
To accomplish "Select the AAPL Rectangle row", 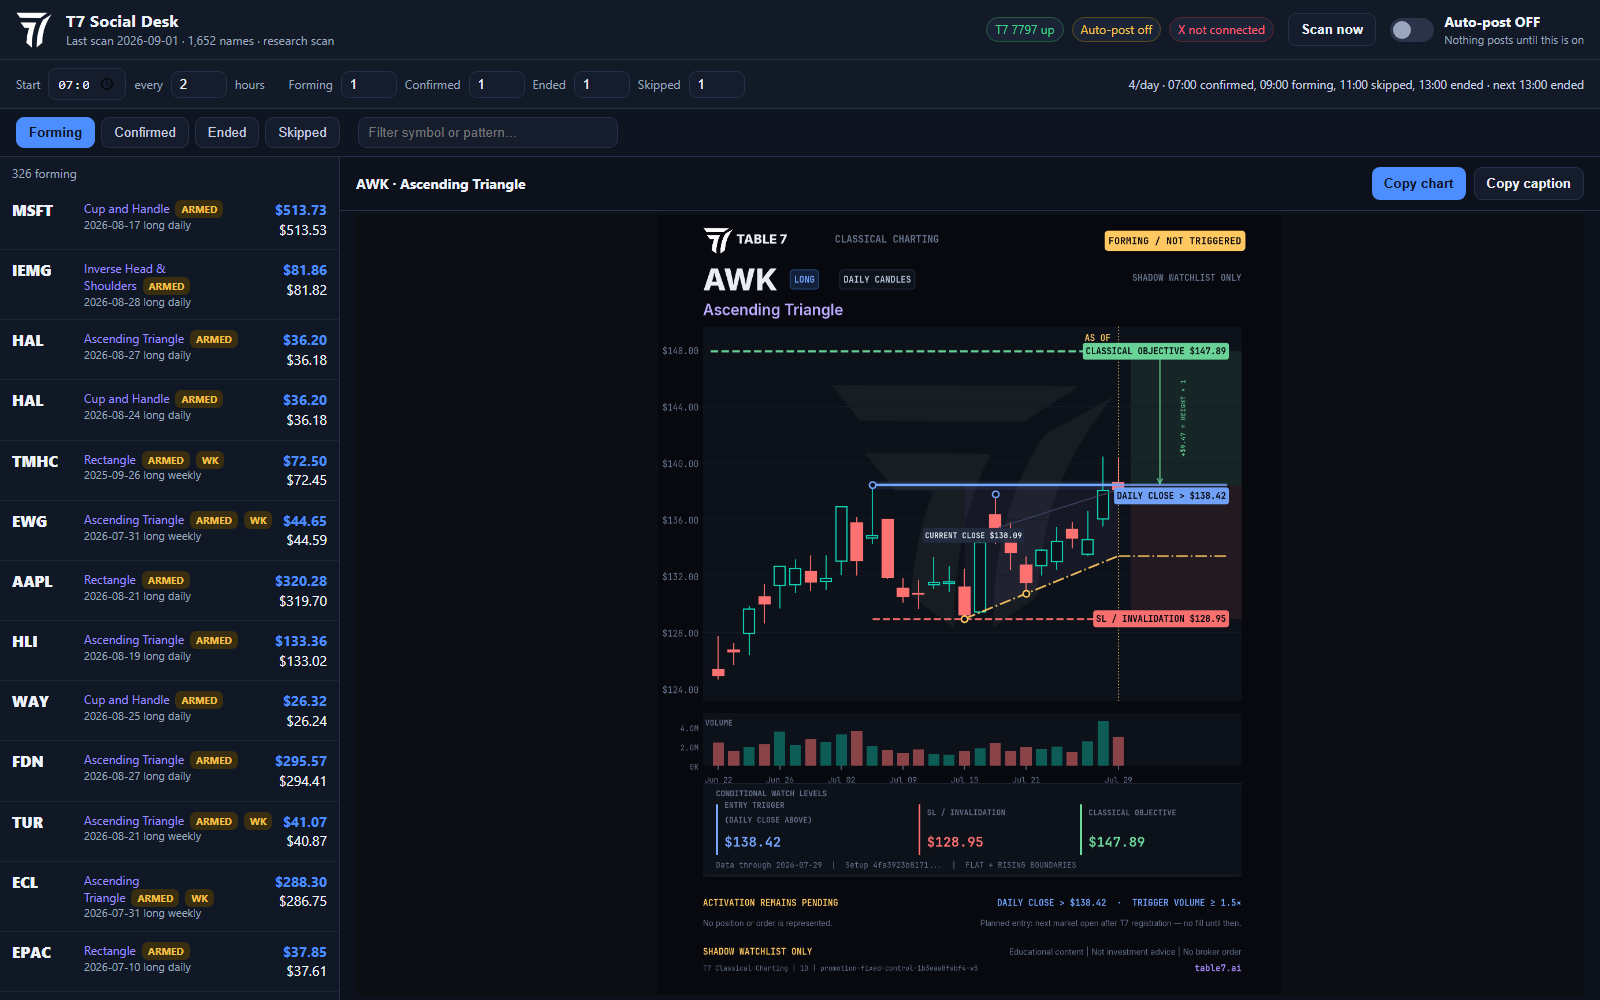I will coord(169,591).
